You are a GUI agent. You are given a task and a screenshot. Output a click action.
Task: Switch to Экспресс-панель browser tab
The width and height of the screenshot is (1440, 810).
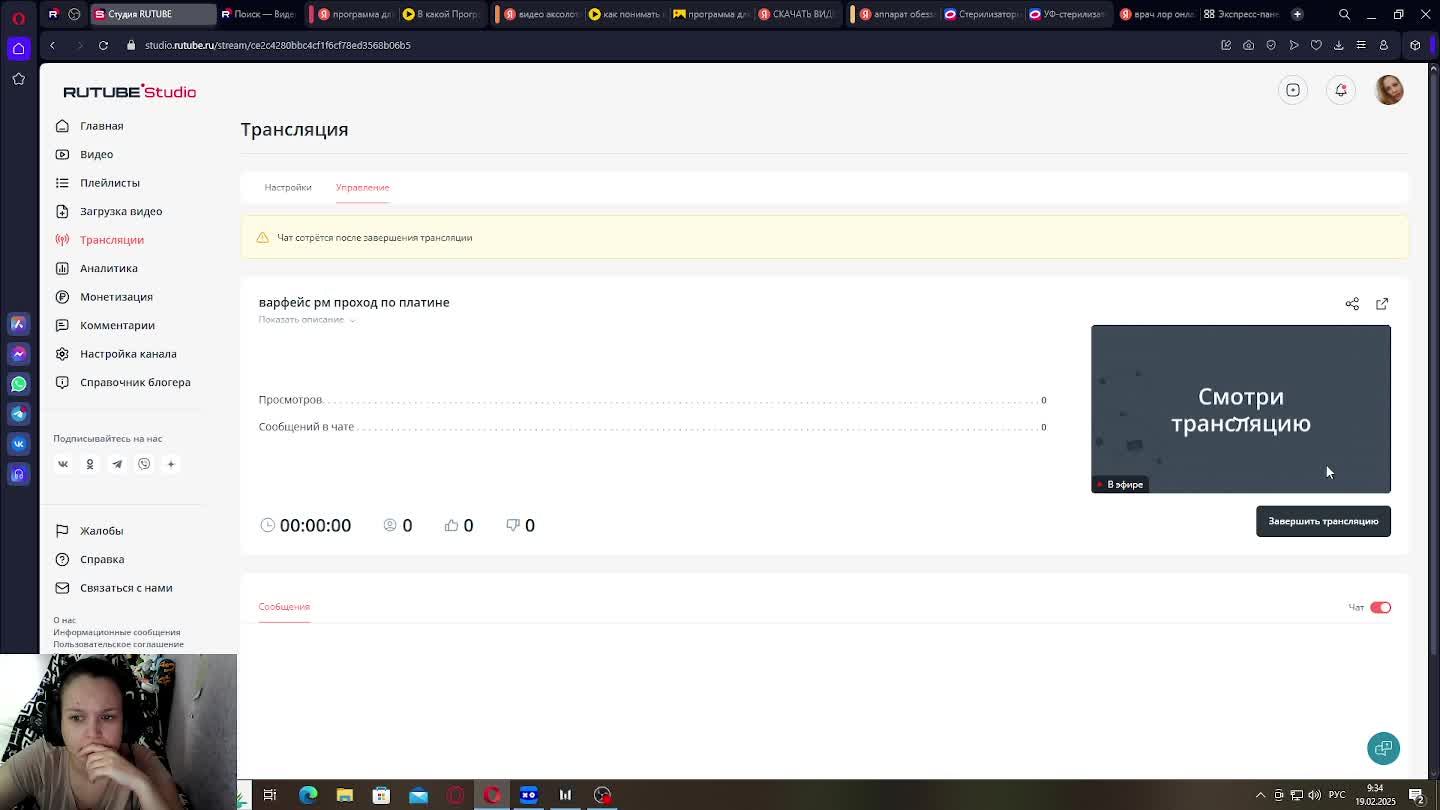tap(1242, 14)
